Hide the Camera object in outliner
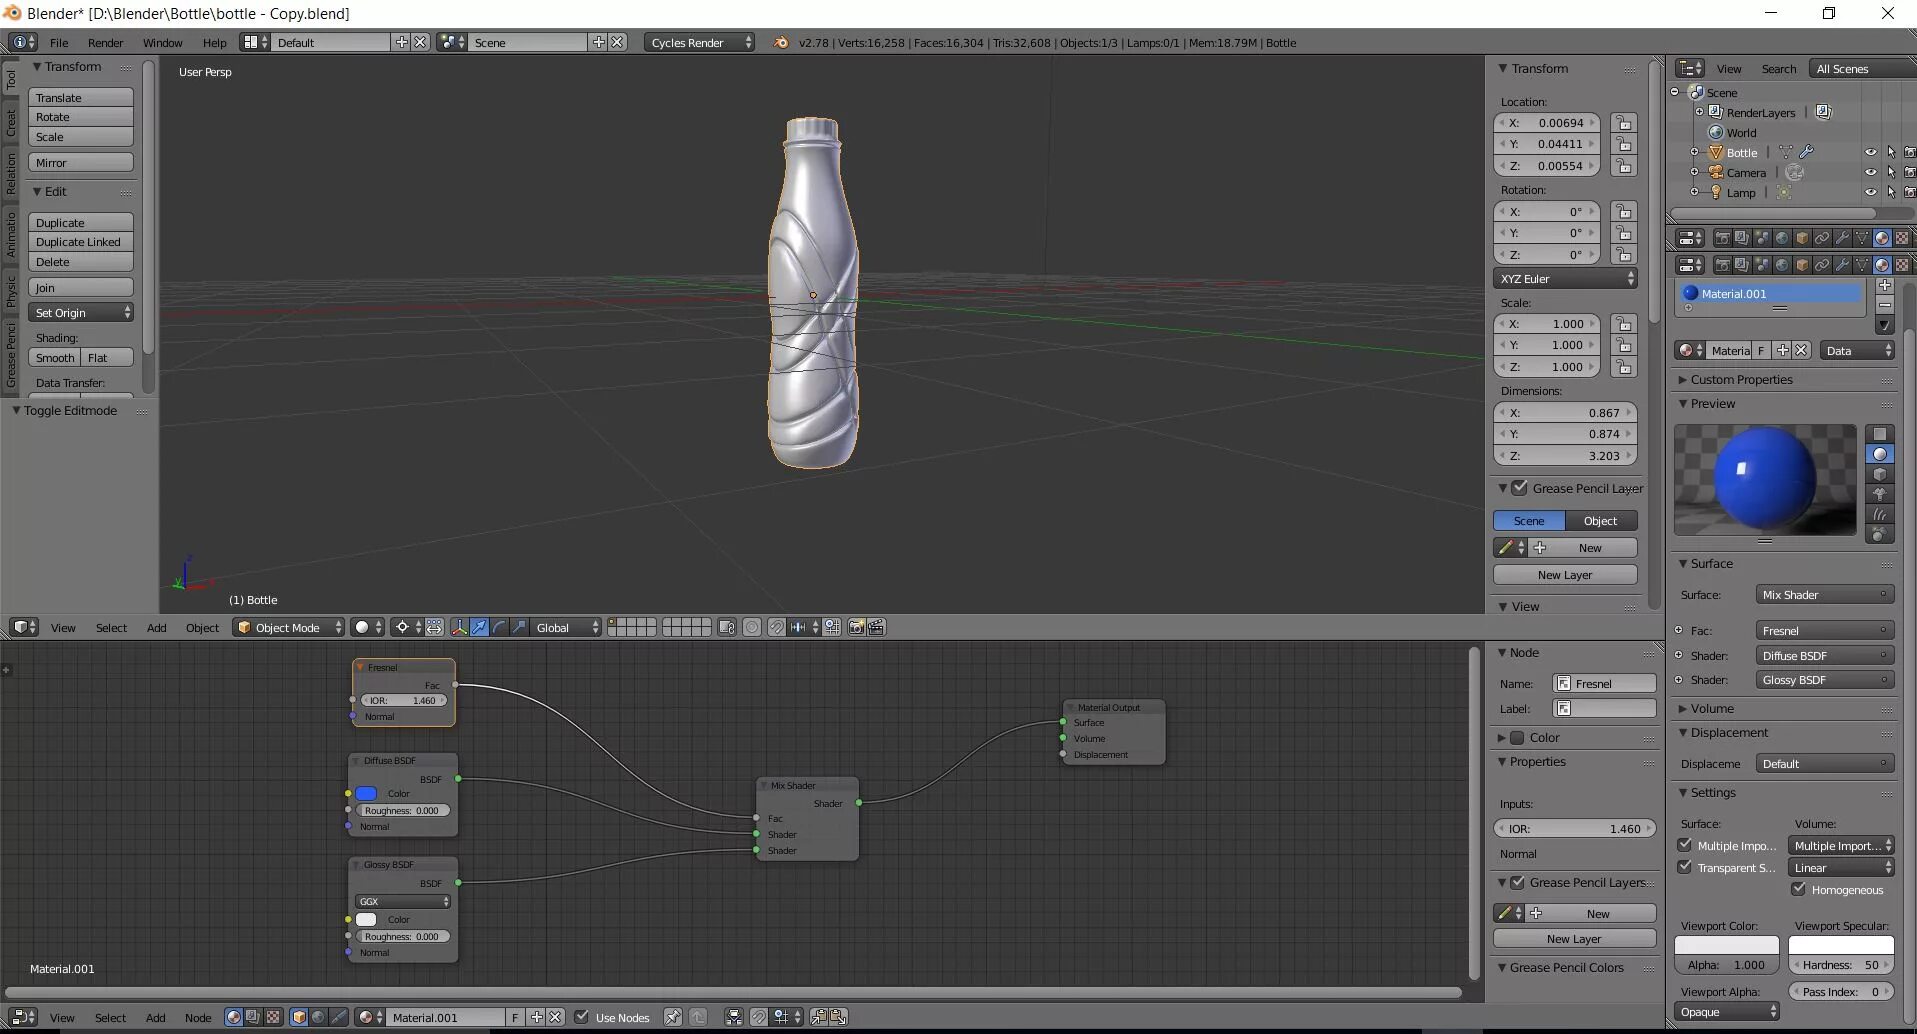 tap(1870, 172)
